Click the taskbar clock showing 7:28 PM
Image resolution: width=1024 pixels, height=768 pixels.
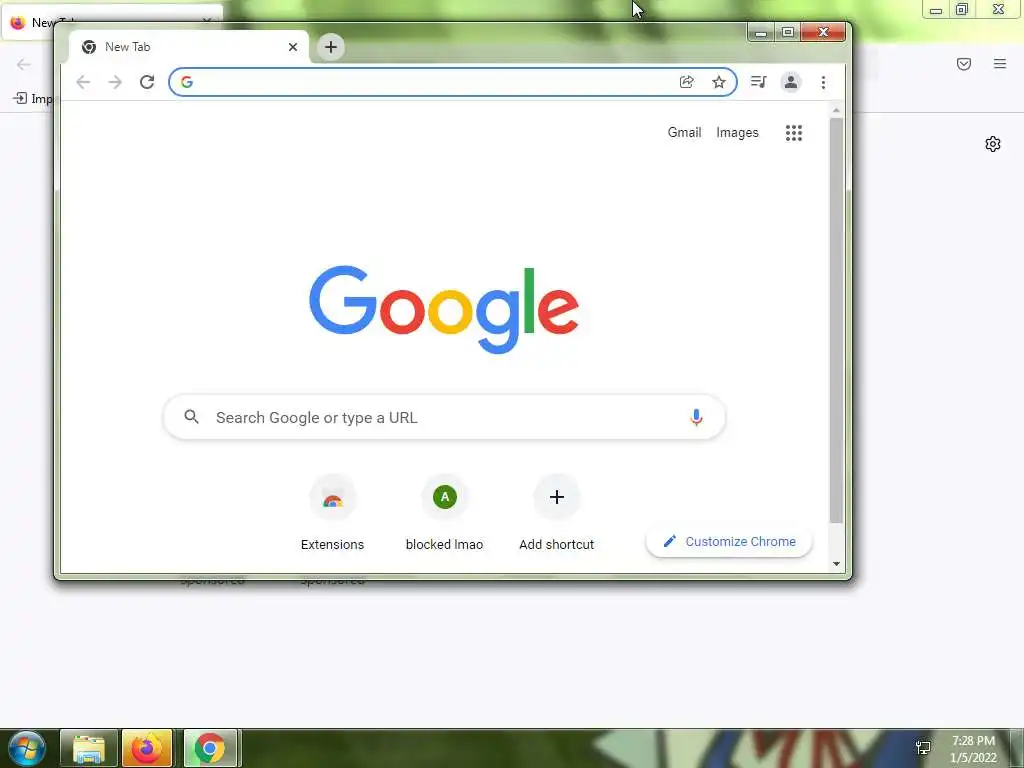click(973, 749)
